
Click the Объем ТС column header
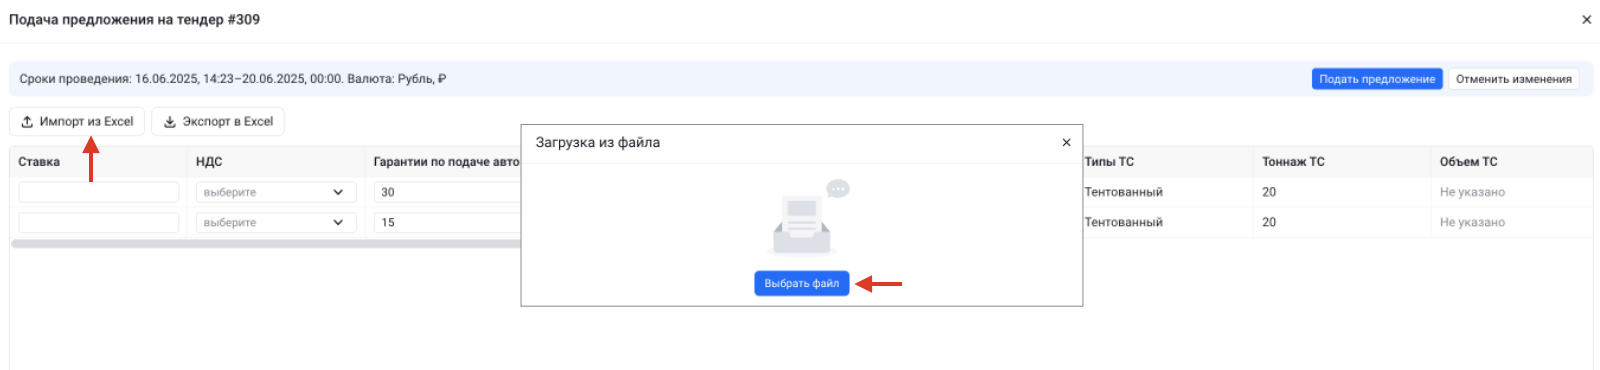(1469, 162)
